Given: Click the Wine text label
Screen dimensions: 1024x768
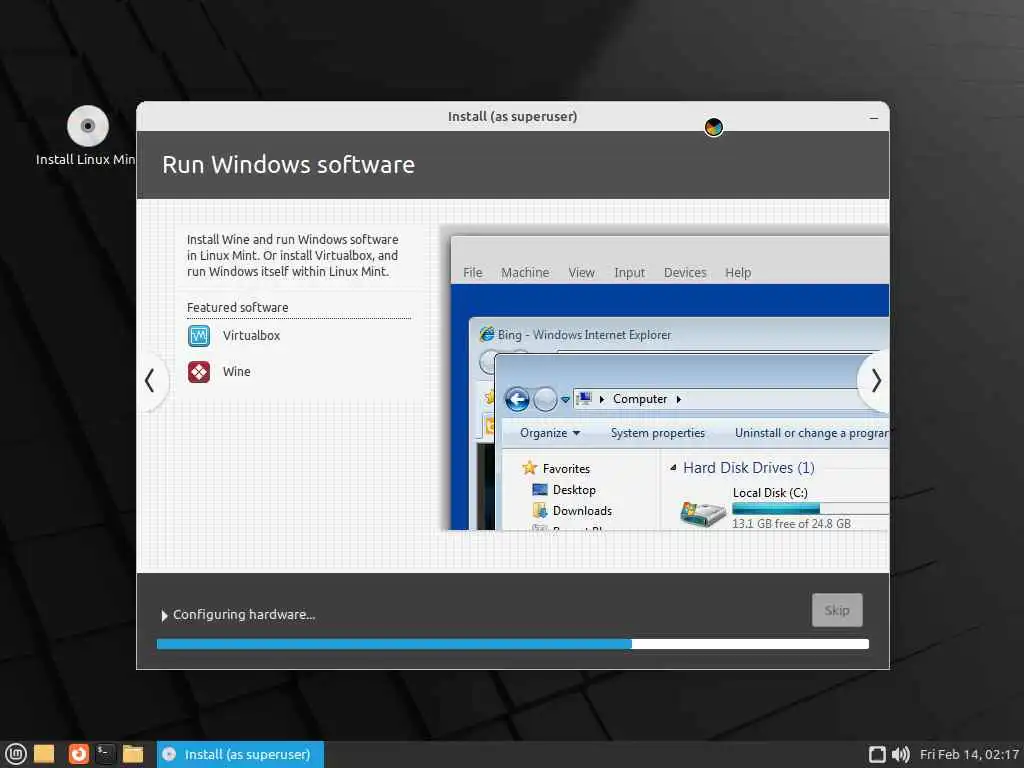Looking at the screenshot, I should click(236, 372).
